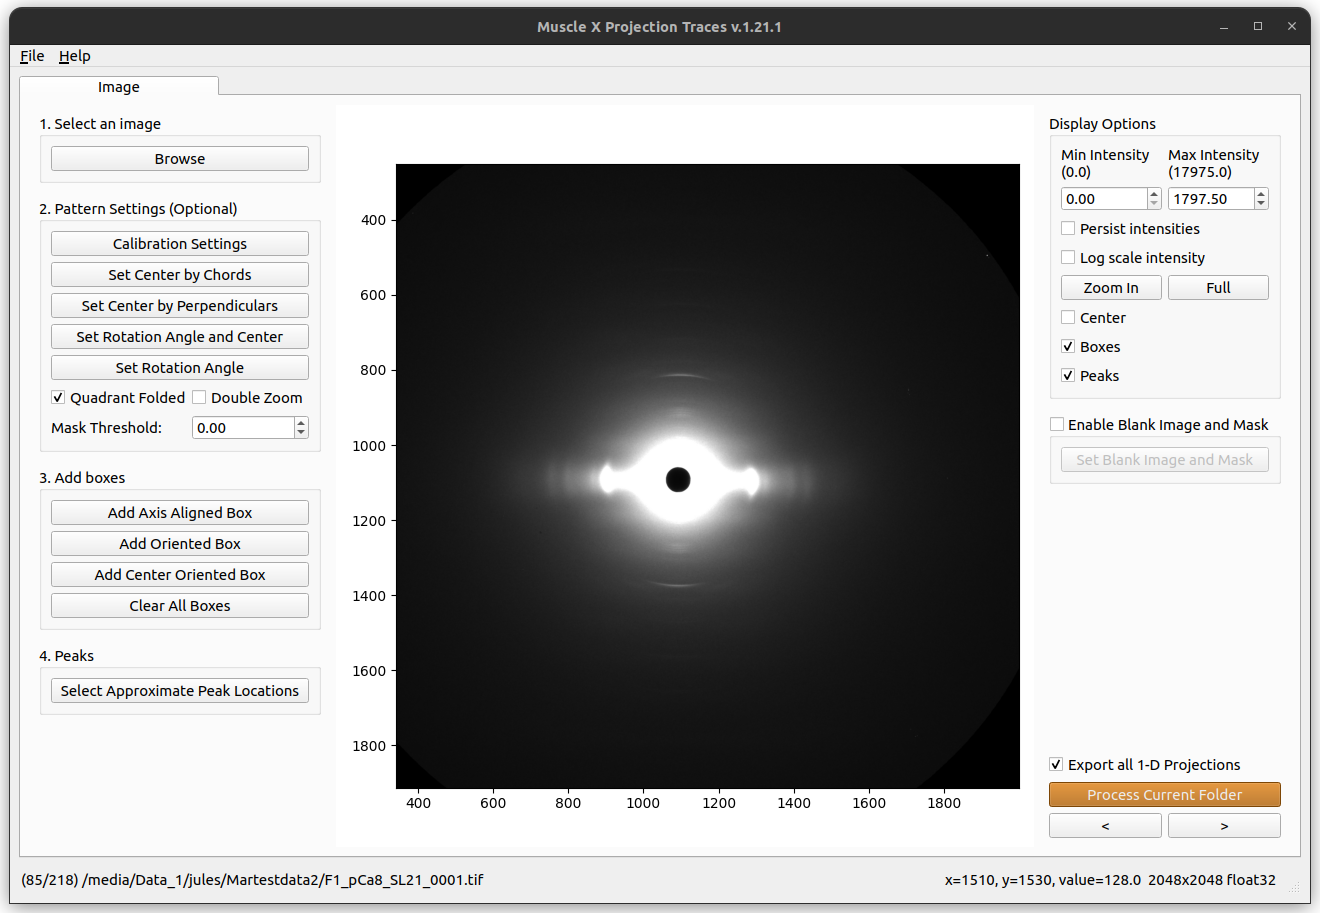This screenshot has height=913, width=1320.
Task: Enable the Double Zoom checkbox
Action: coord(199,398)
